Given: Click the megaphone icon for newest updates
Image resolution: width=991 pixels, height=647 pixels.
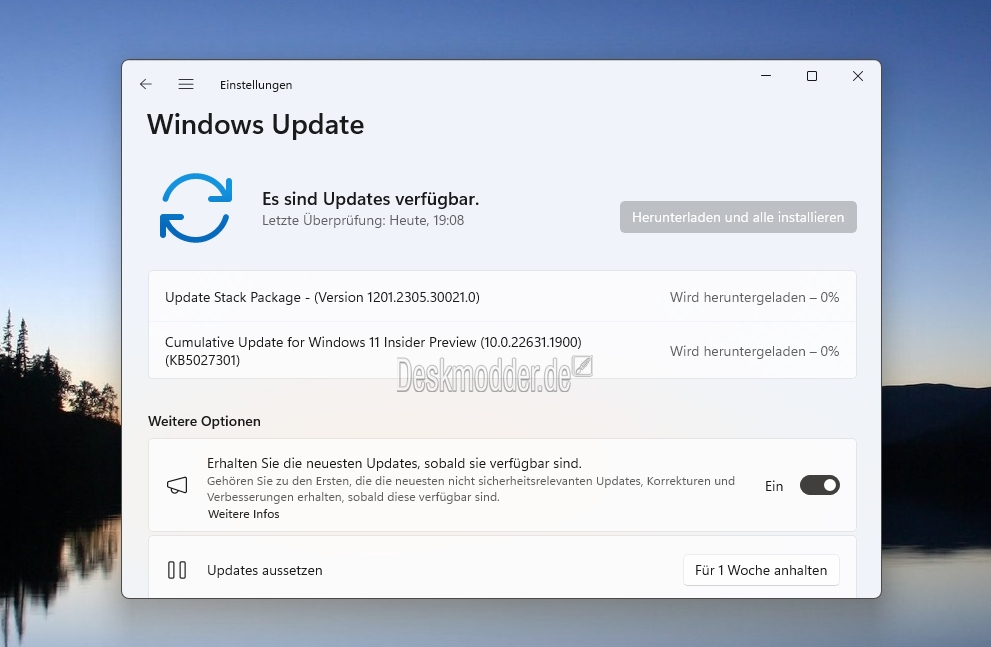Looking at the screenshot, I should 177,485.
